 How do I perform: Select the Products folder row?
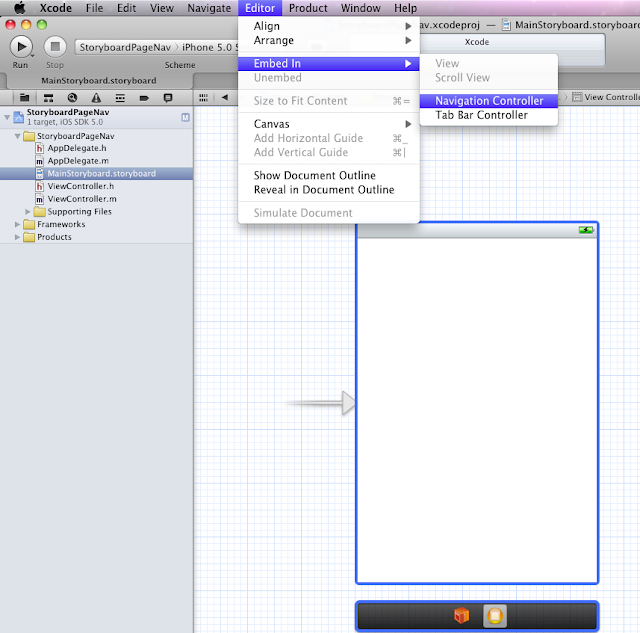point(96,237)
